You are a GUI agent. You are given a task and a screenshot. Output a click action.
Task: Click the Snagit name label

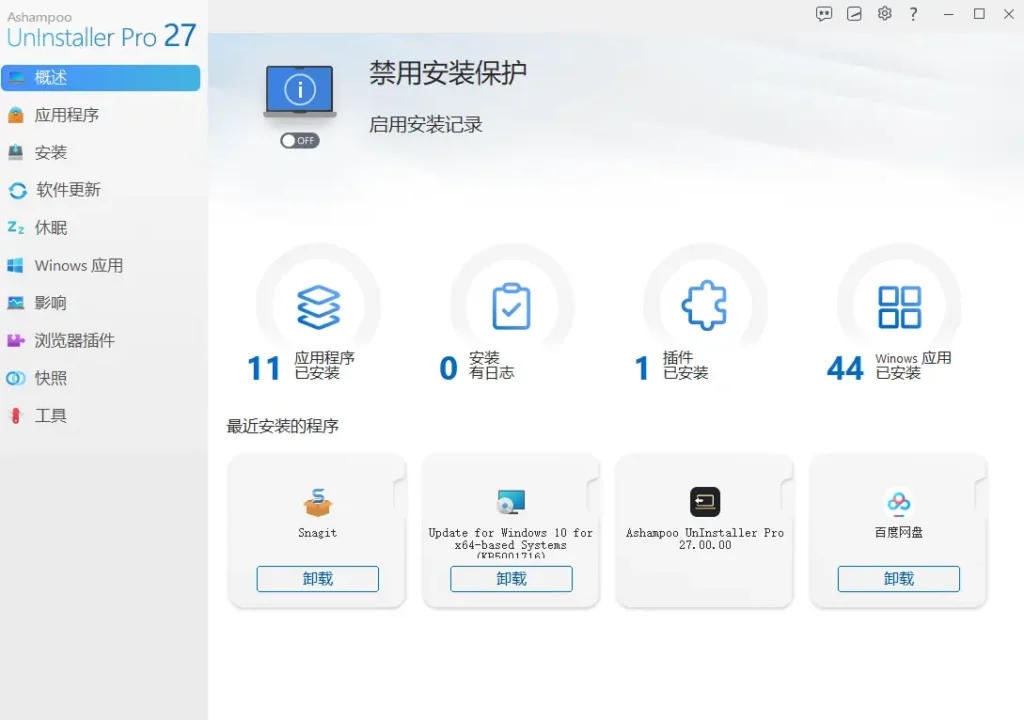[317, 533]
